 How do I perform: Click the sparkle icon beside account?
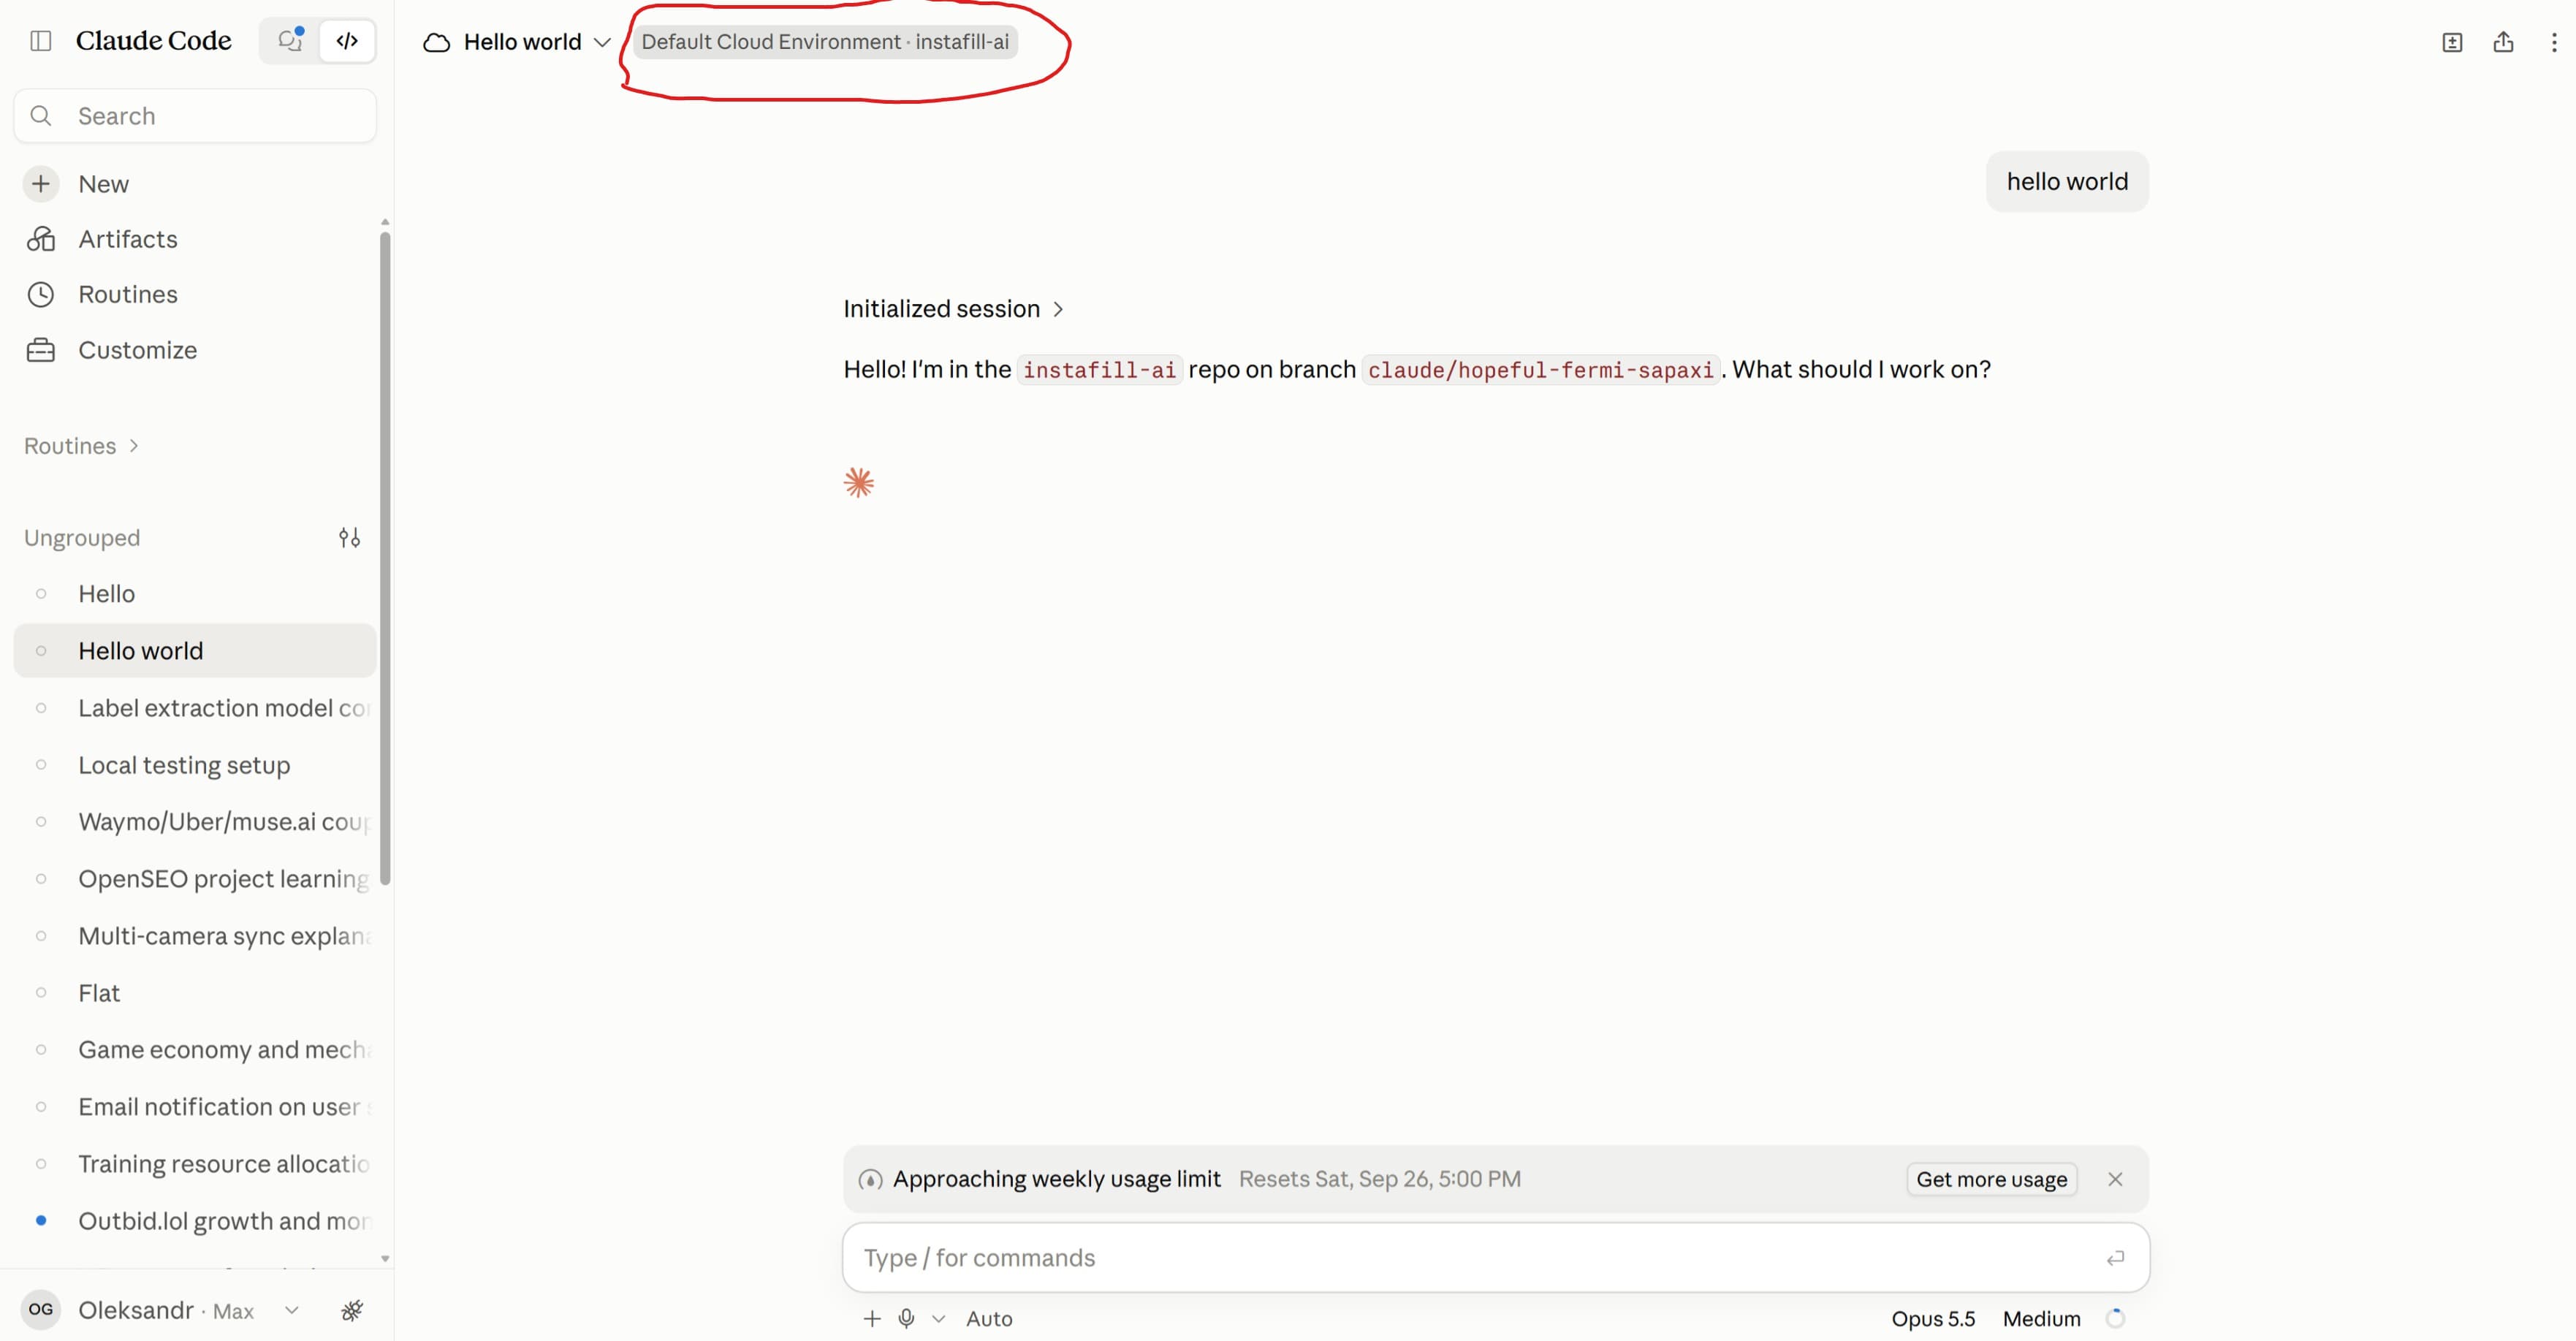(352, 1310)
